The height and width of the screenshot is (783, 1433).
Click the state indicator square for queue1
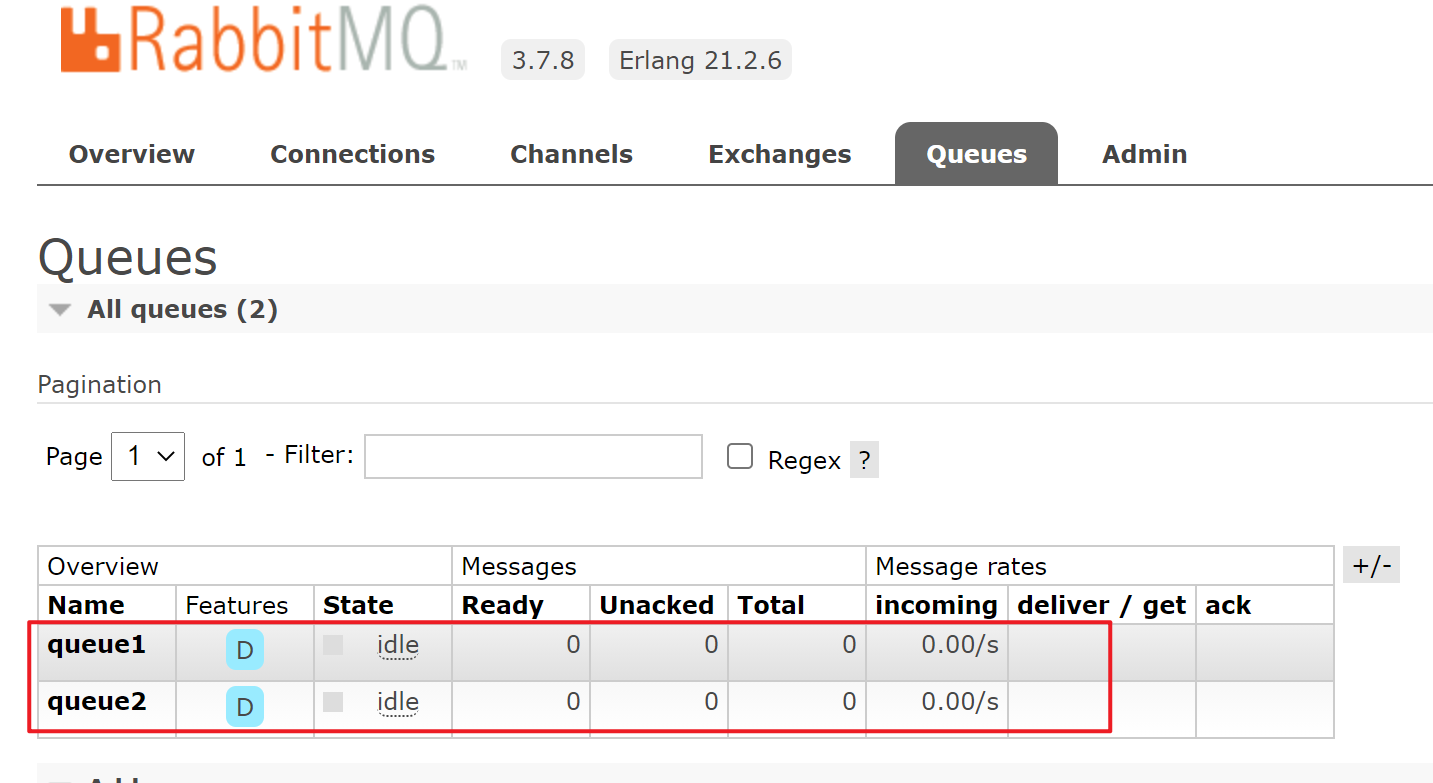click(333, 646)
